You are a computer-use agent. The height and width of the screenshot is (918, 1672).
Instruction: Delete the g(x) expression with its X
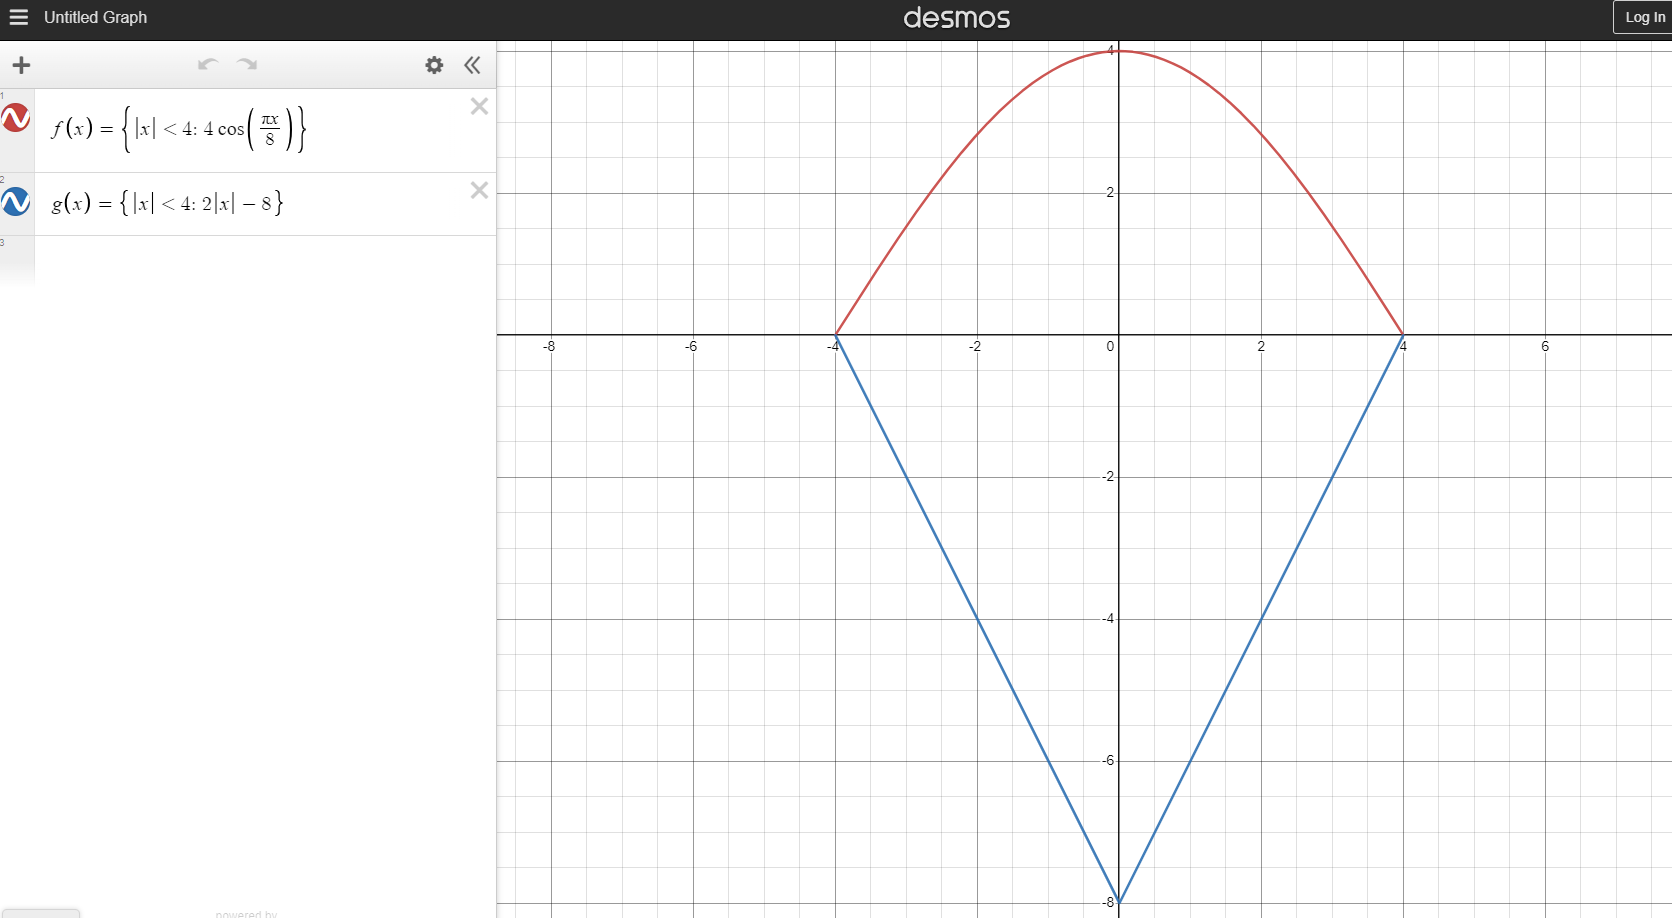point(479,190)
